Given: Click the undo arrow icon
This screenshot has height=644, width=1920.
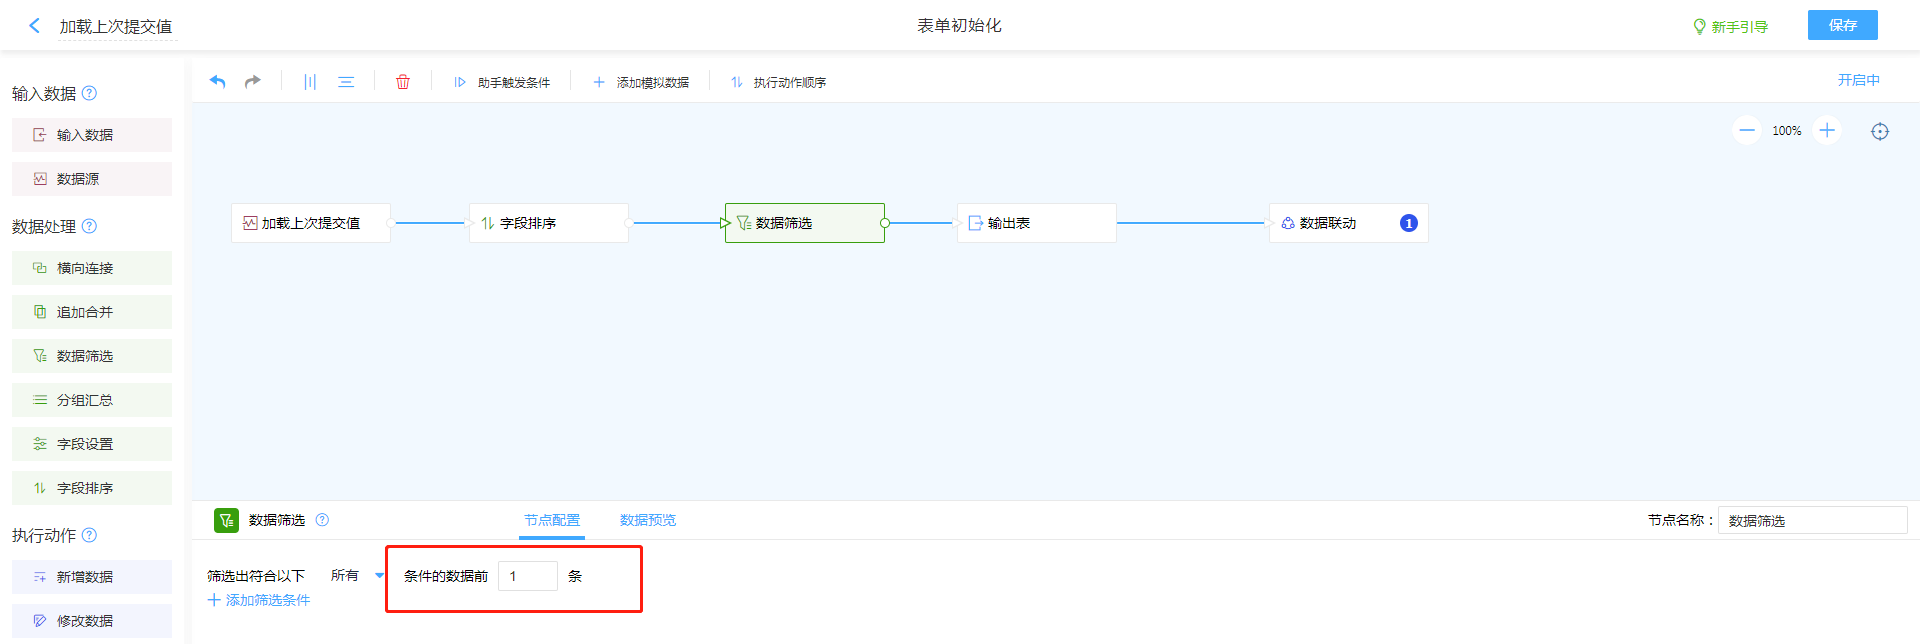Looking at the screenshot, I should pyautogui.click(x=217, y=82).
